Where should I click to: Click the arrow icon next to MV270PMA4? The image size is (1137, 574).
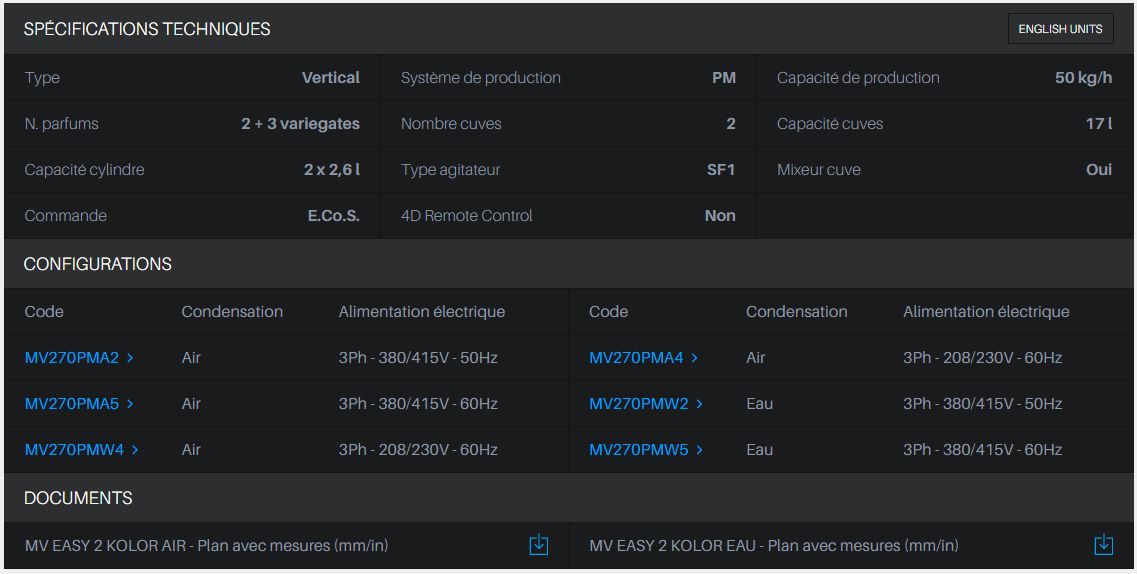[695, 358]
